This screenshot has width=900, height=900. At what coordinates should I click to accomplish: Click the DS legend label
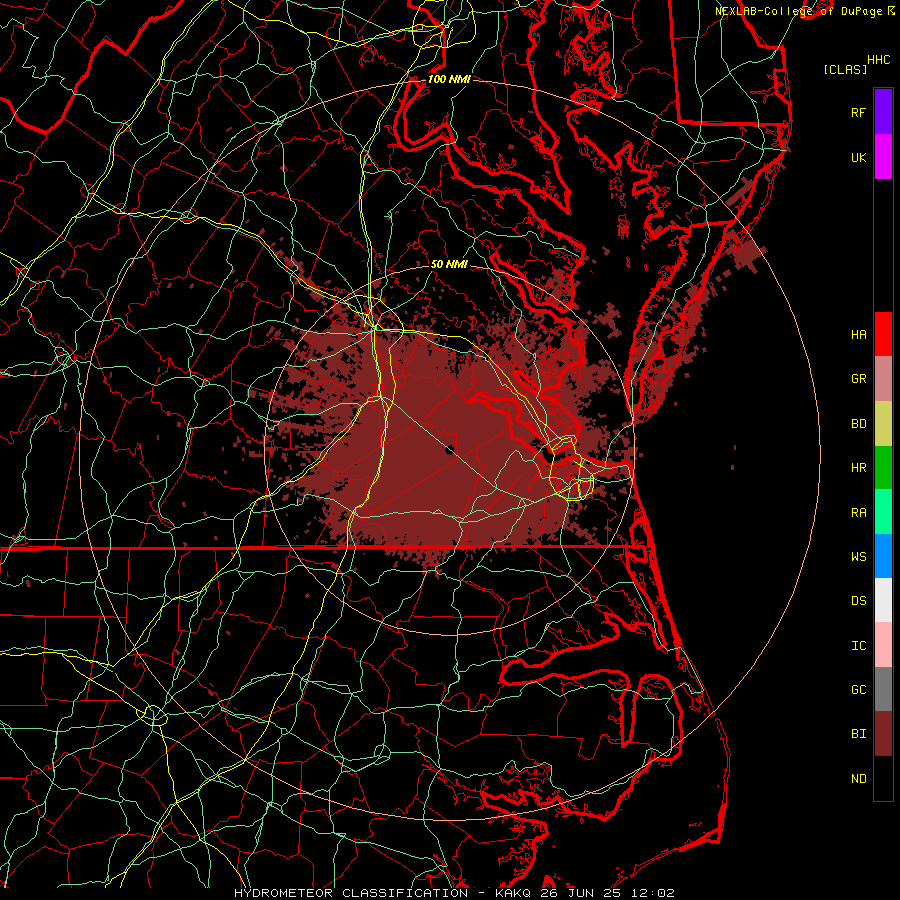pyautogui.click(x=858, y=601)
